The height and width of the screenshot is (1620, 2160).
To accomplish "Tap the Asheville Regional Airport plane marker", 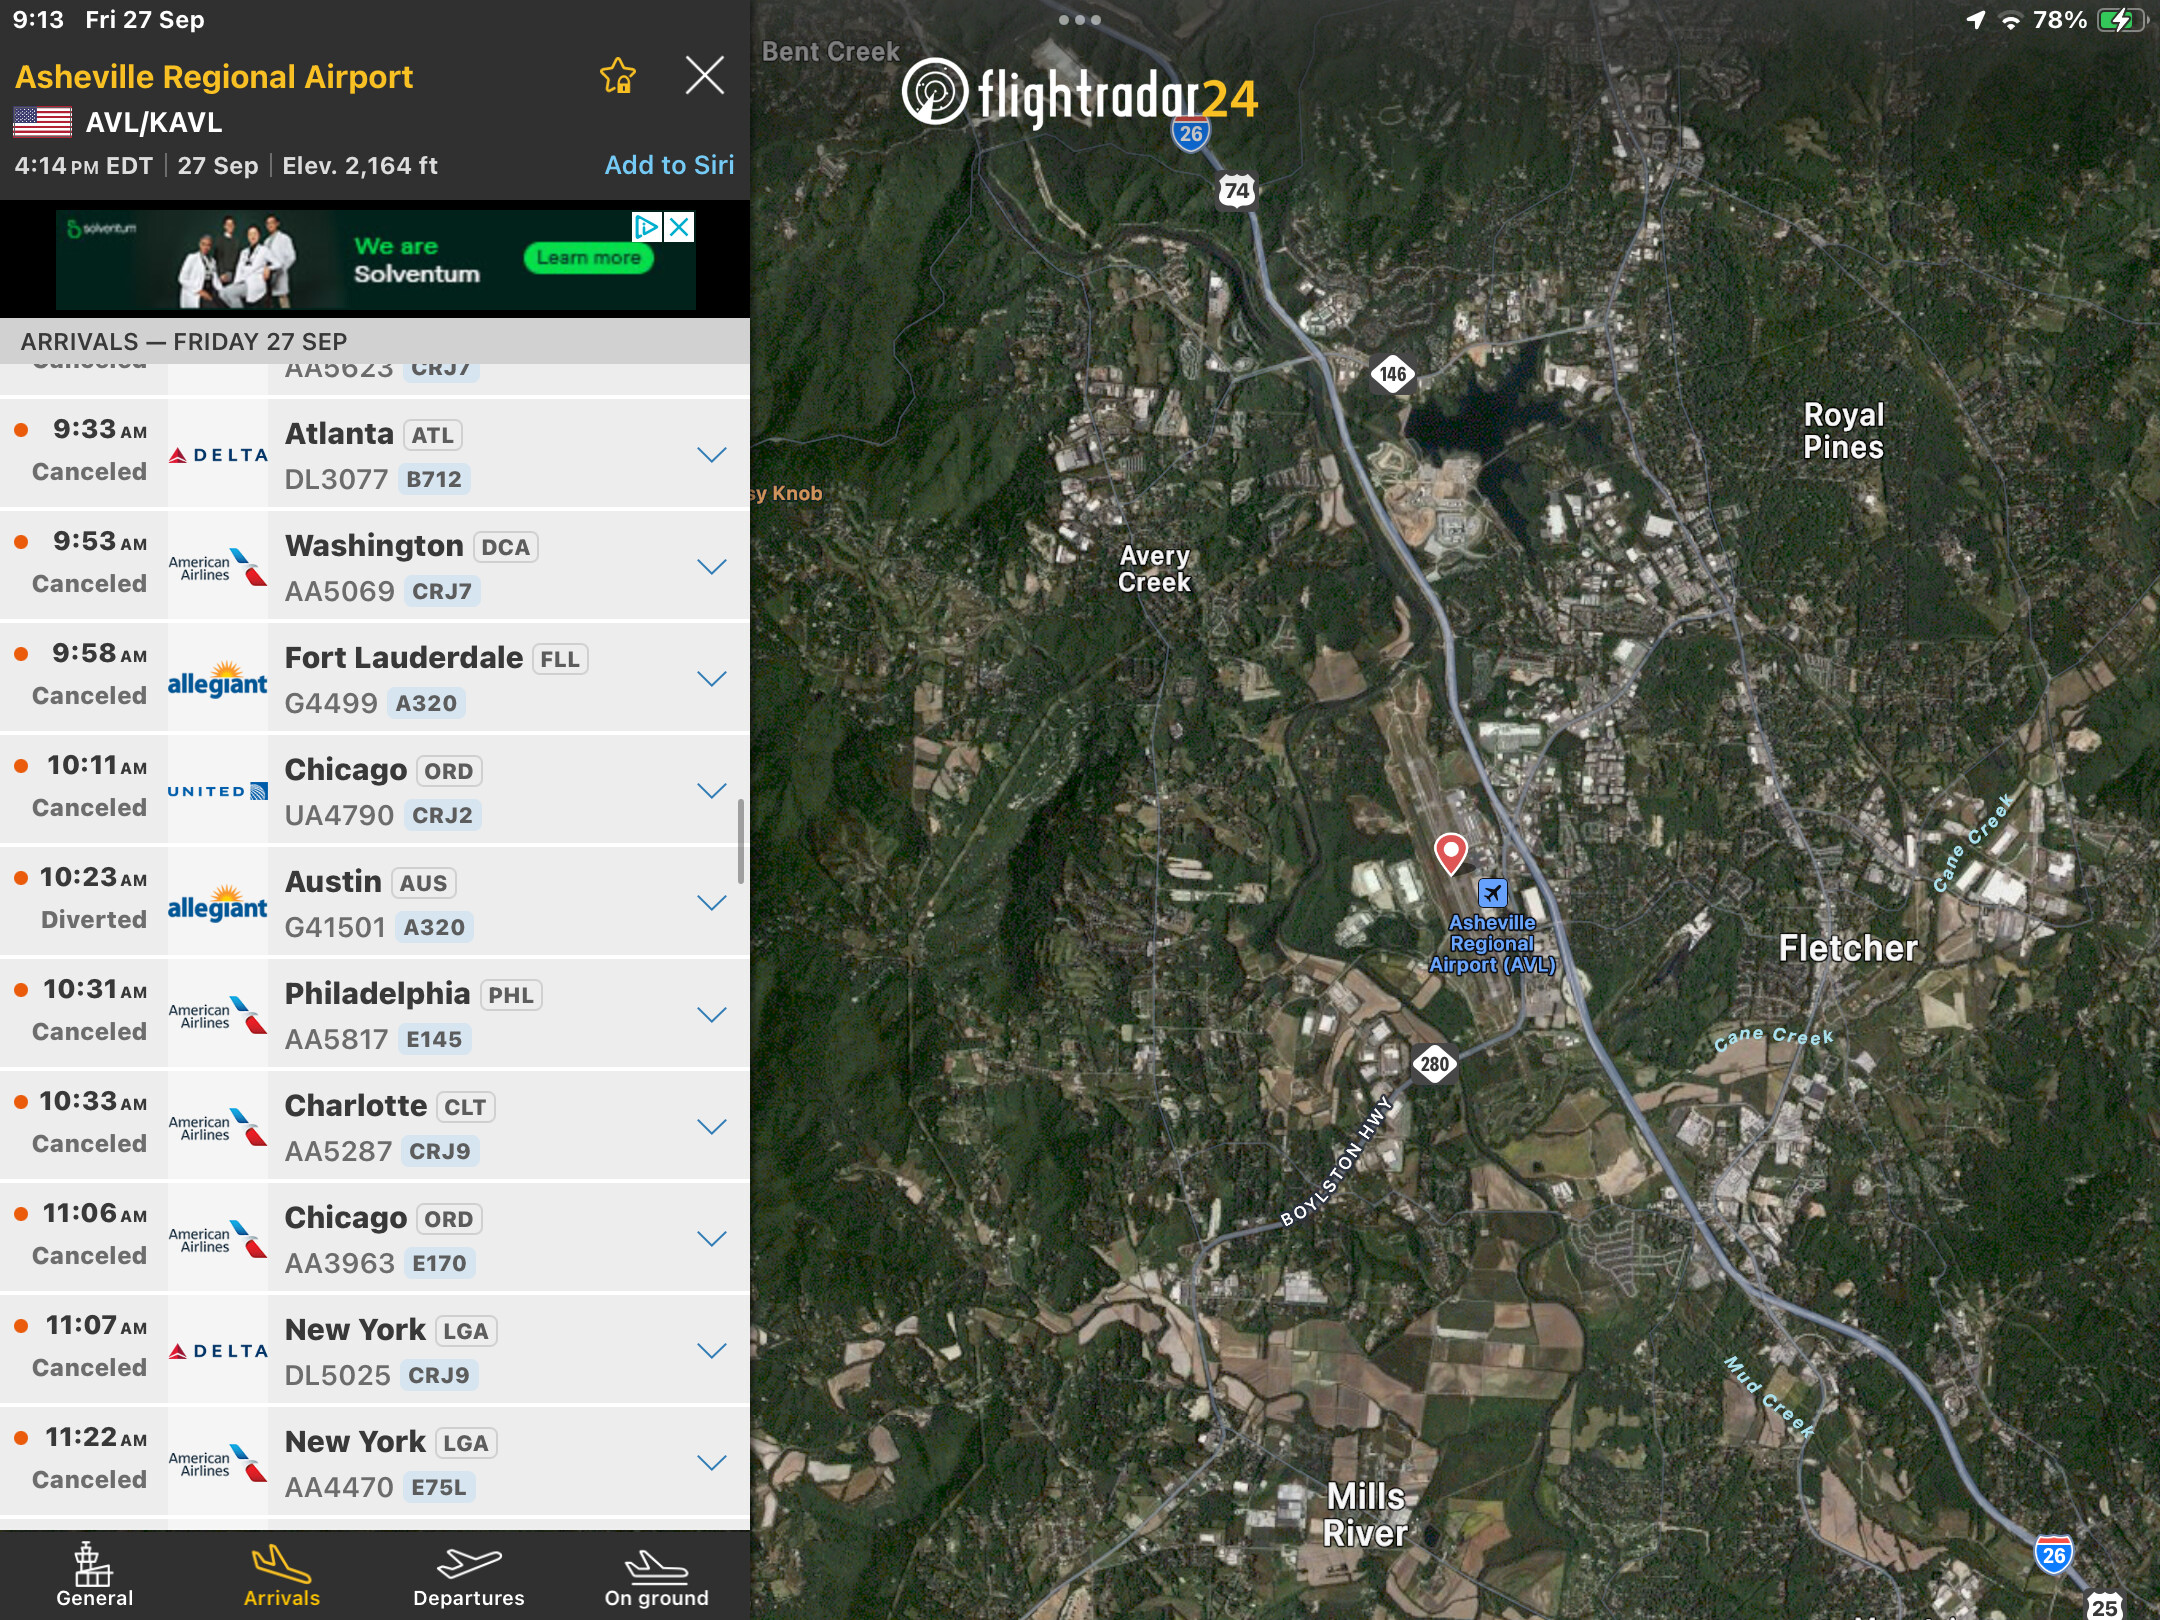I will (x=1492, y=892).
